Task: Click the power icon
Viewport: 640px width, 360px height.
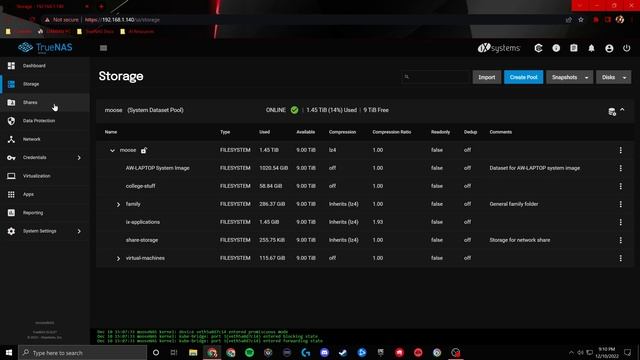Action: coord(627,48)
